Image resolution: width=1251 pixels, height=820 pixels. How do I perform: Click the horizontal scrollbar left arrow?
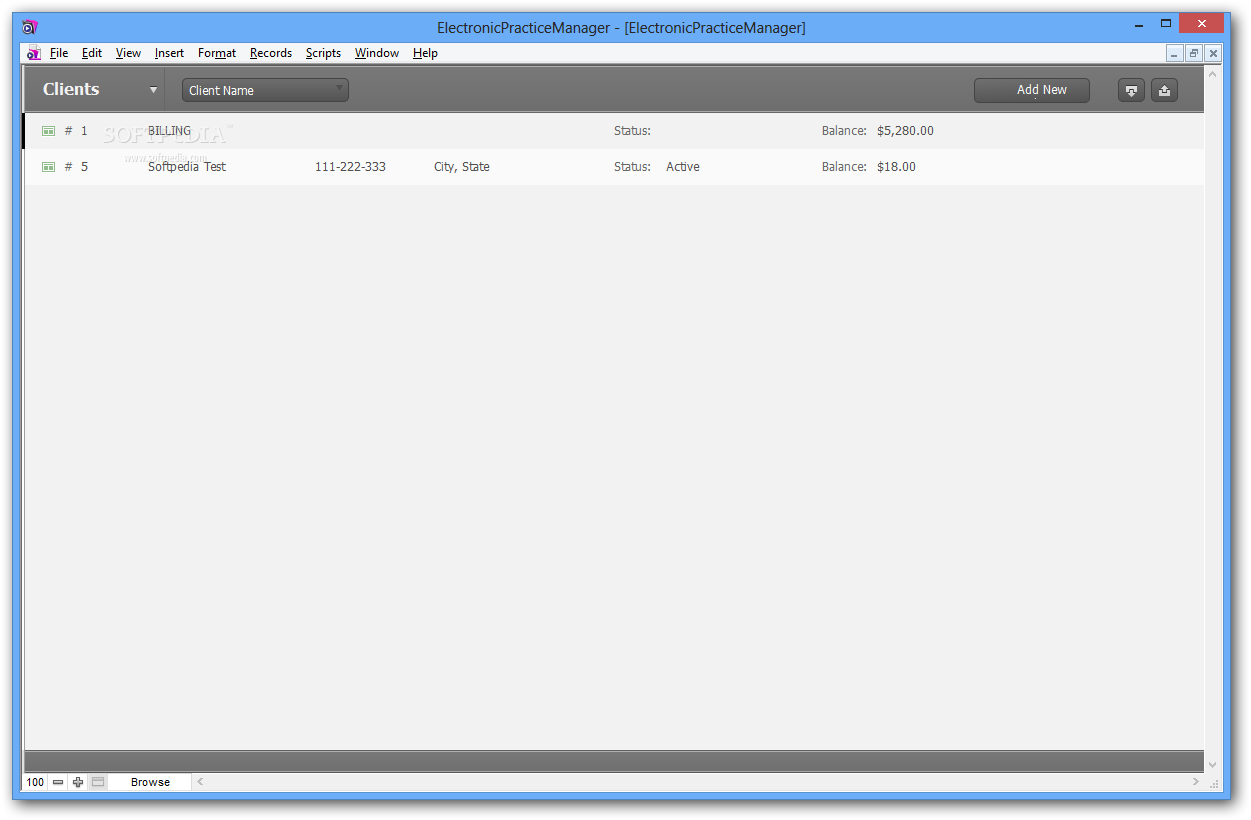pyautogui.click(x=199, y=782)
